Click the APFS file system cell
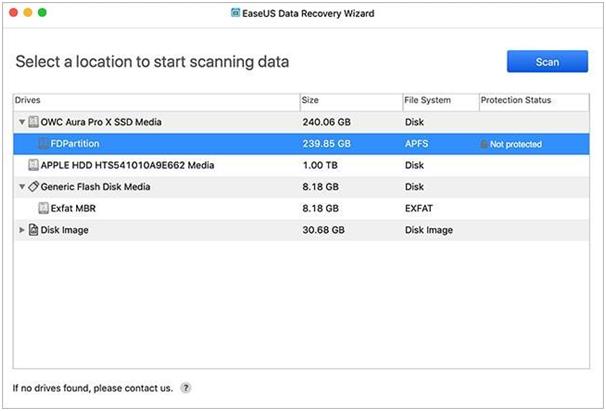Screen dimensions: 606x411 (x=417, y=144)
